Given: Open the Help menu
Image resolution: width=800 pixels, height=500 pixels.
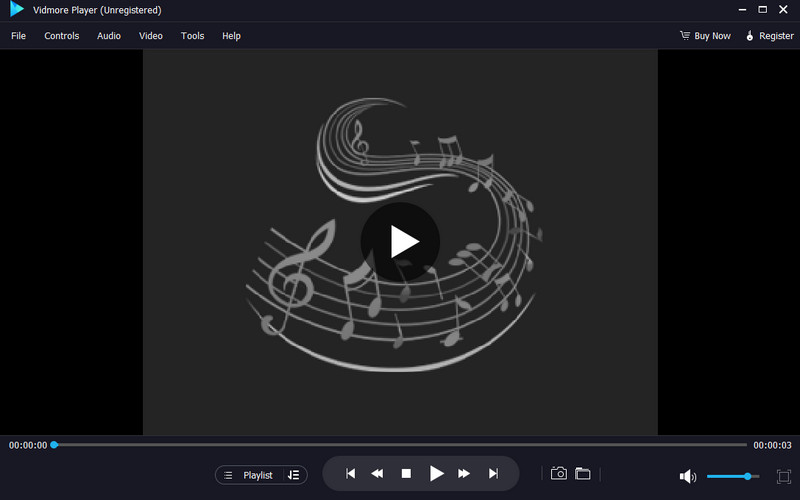Looking at the screenshot, I should 231,36.
